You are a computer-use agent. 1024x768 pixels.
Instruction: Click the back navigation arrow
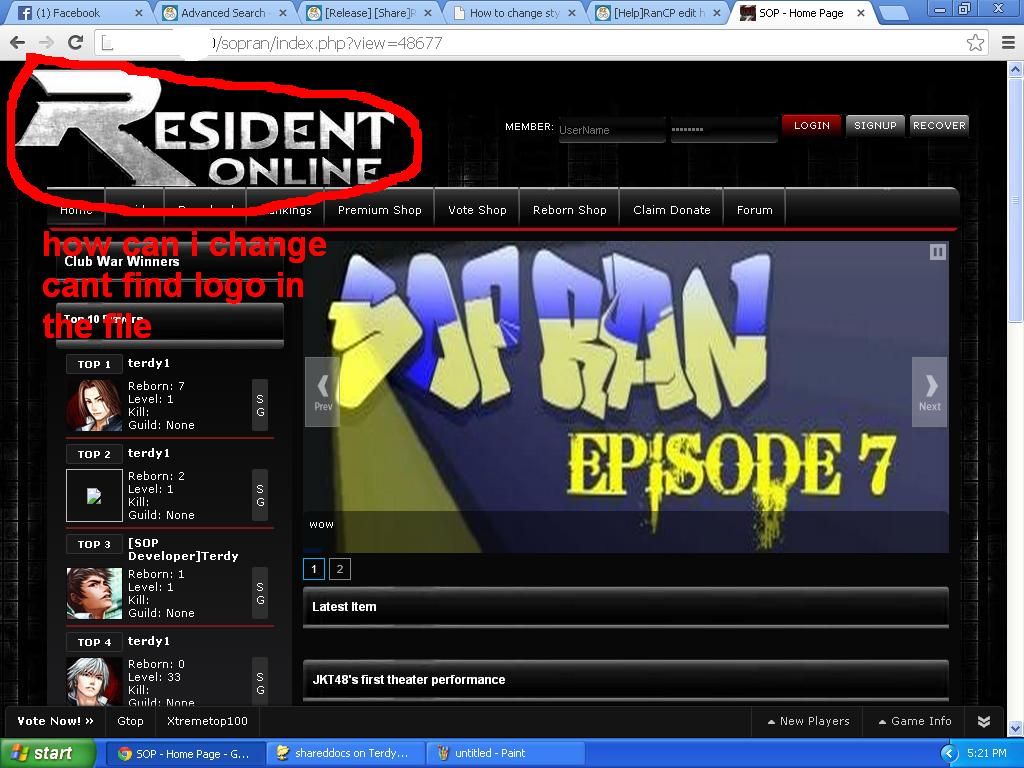click(x=17, y=42)
